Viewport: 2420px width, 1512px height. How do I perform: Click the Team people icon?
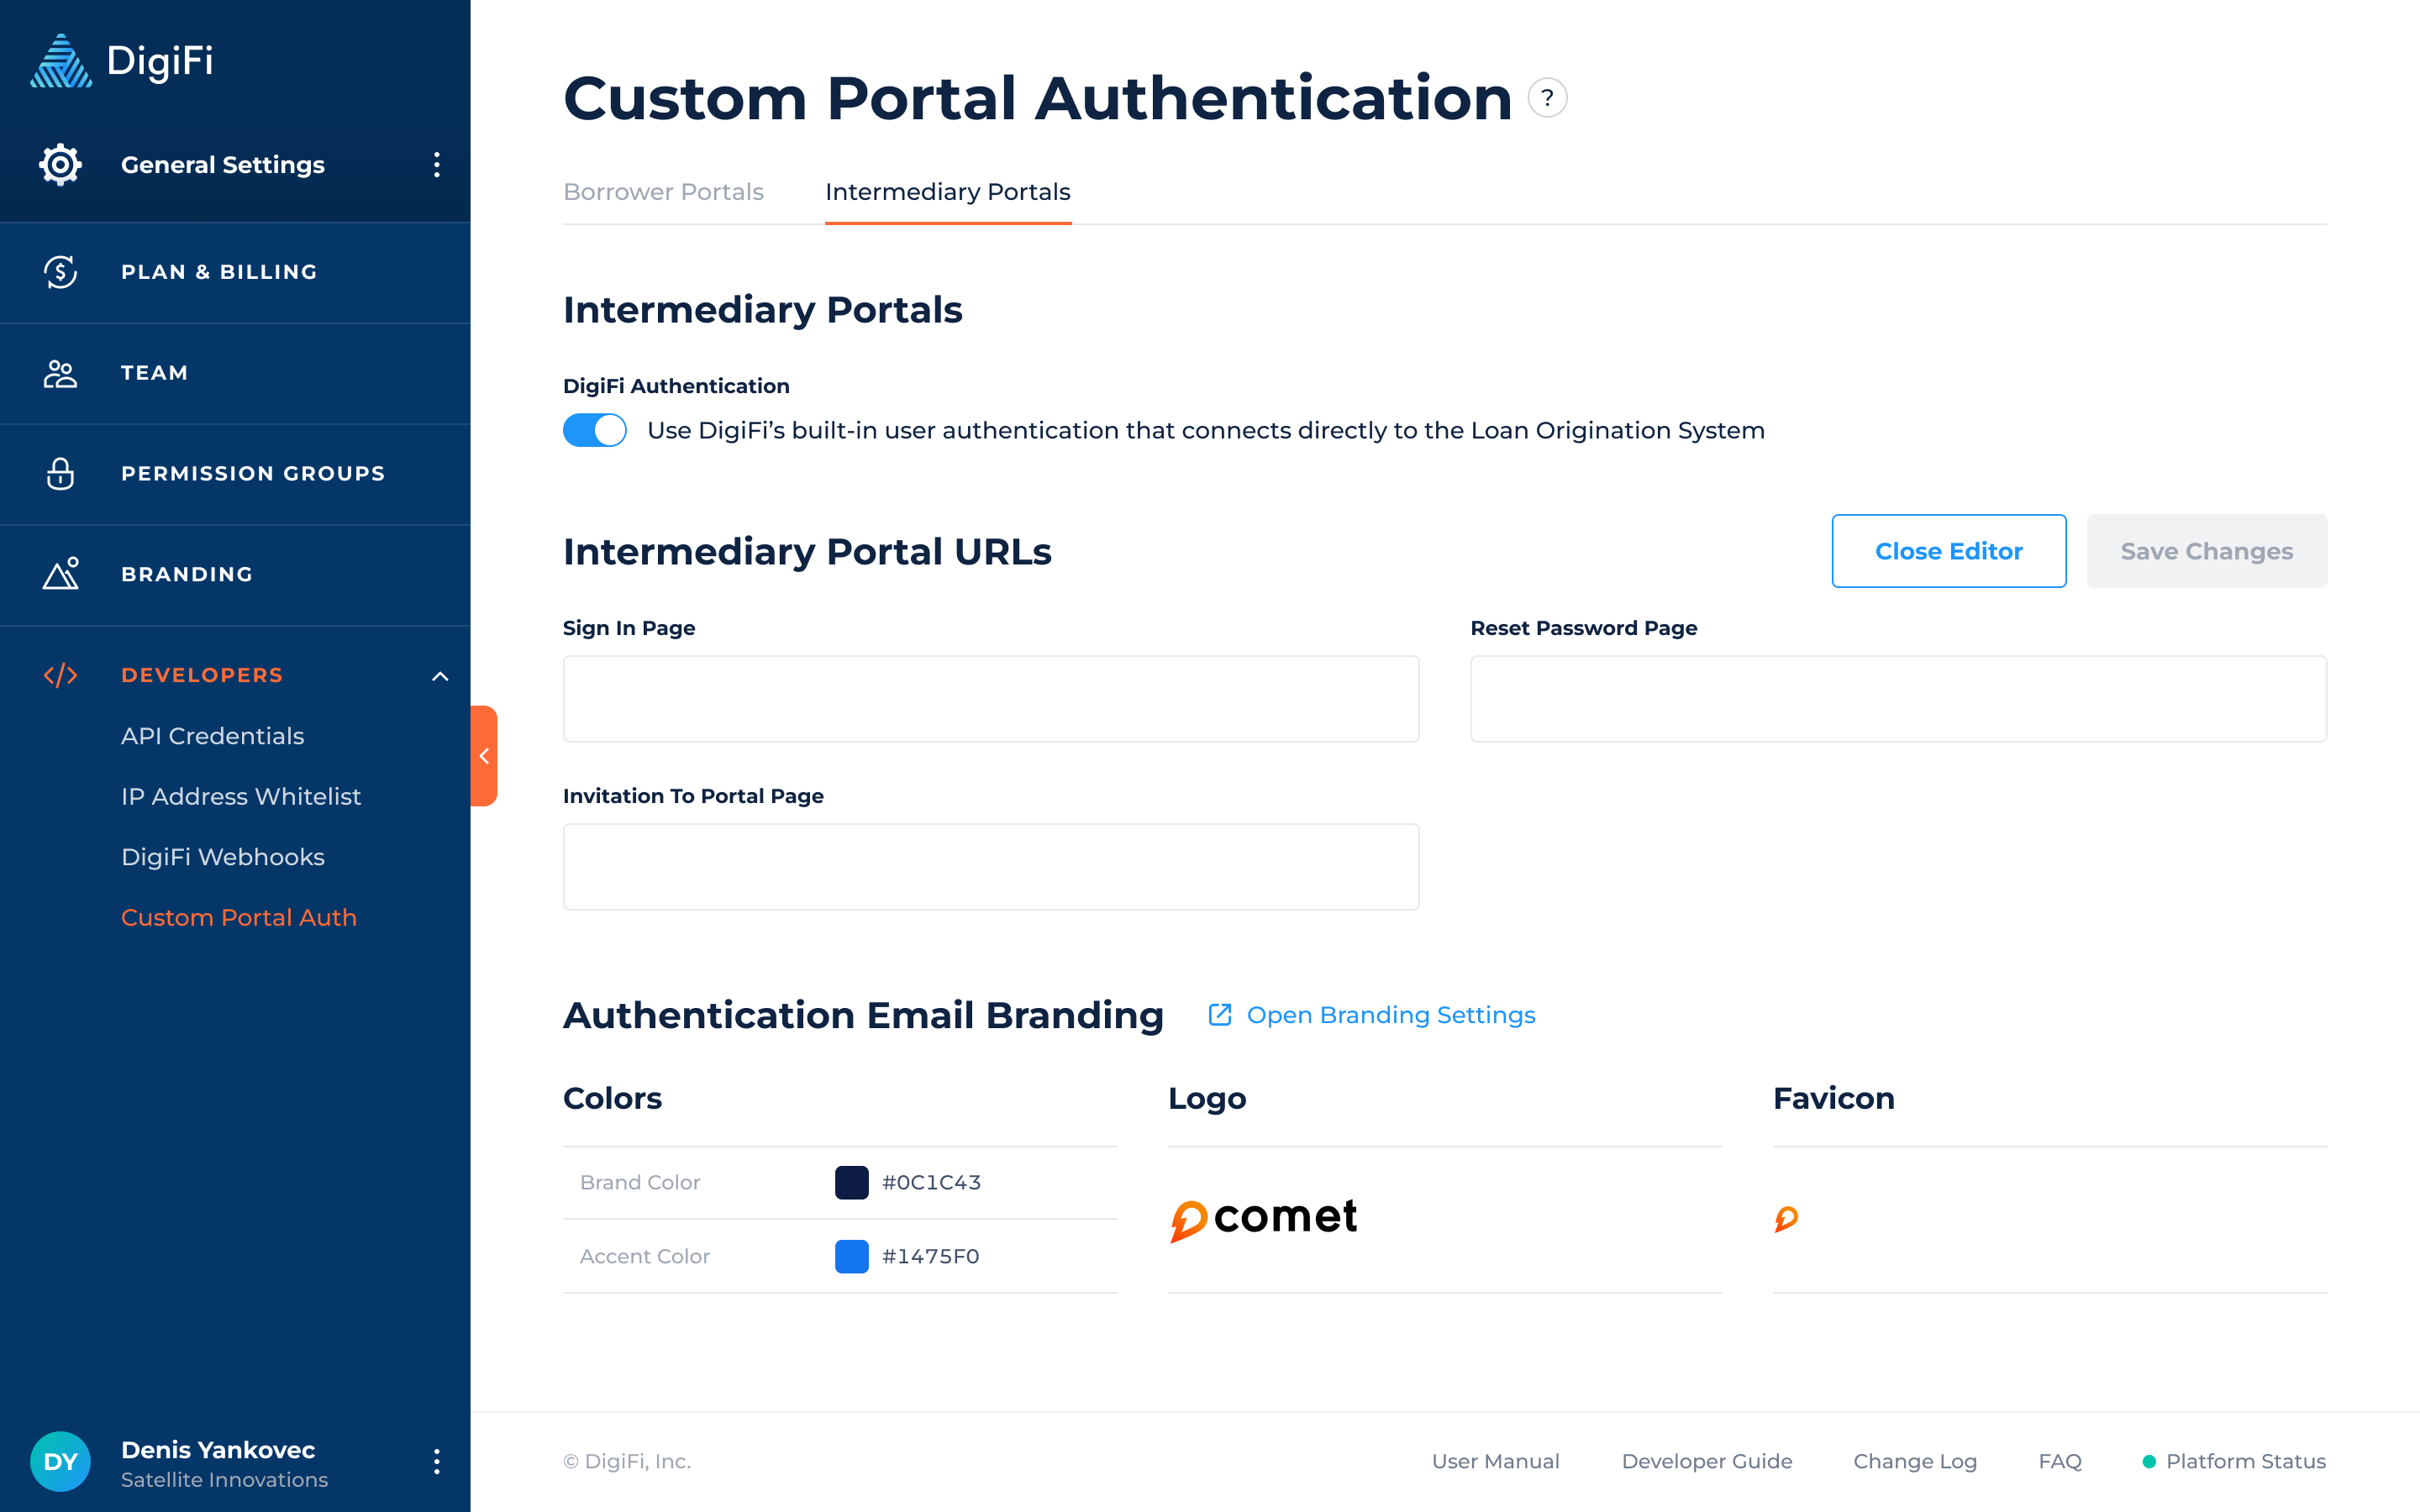tap(60, 373)
